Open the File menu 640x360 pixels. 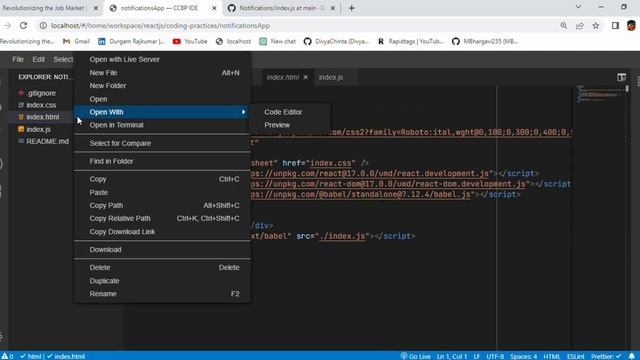coord(18,60)
